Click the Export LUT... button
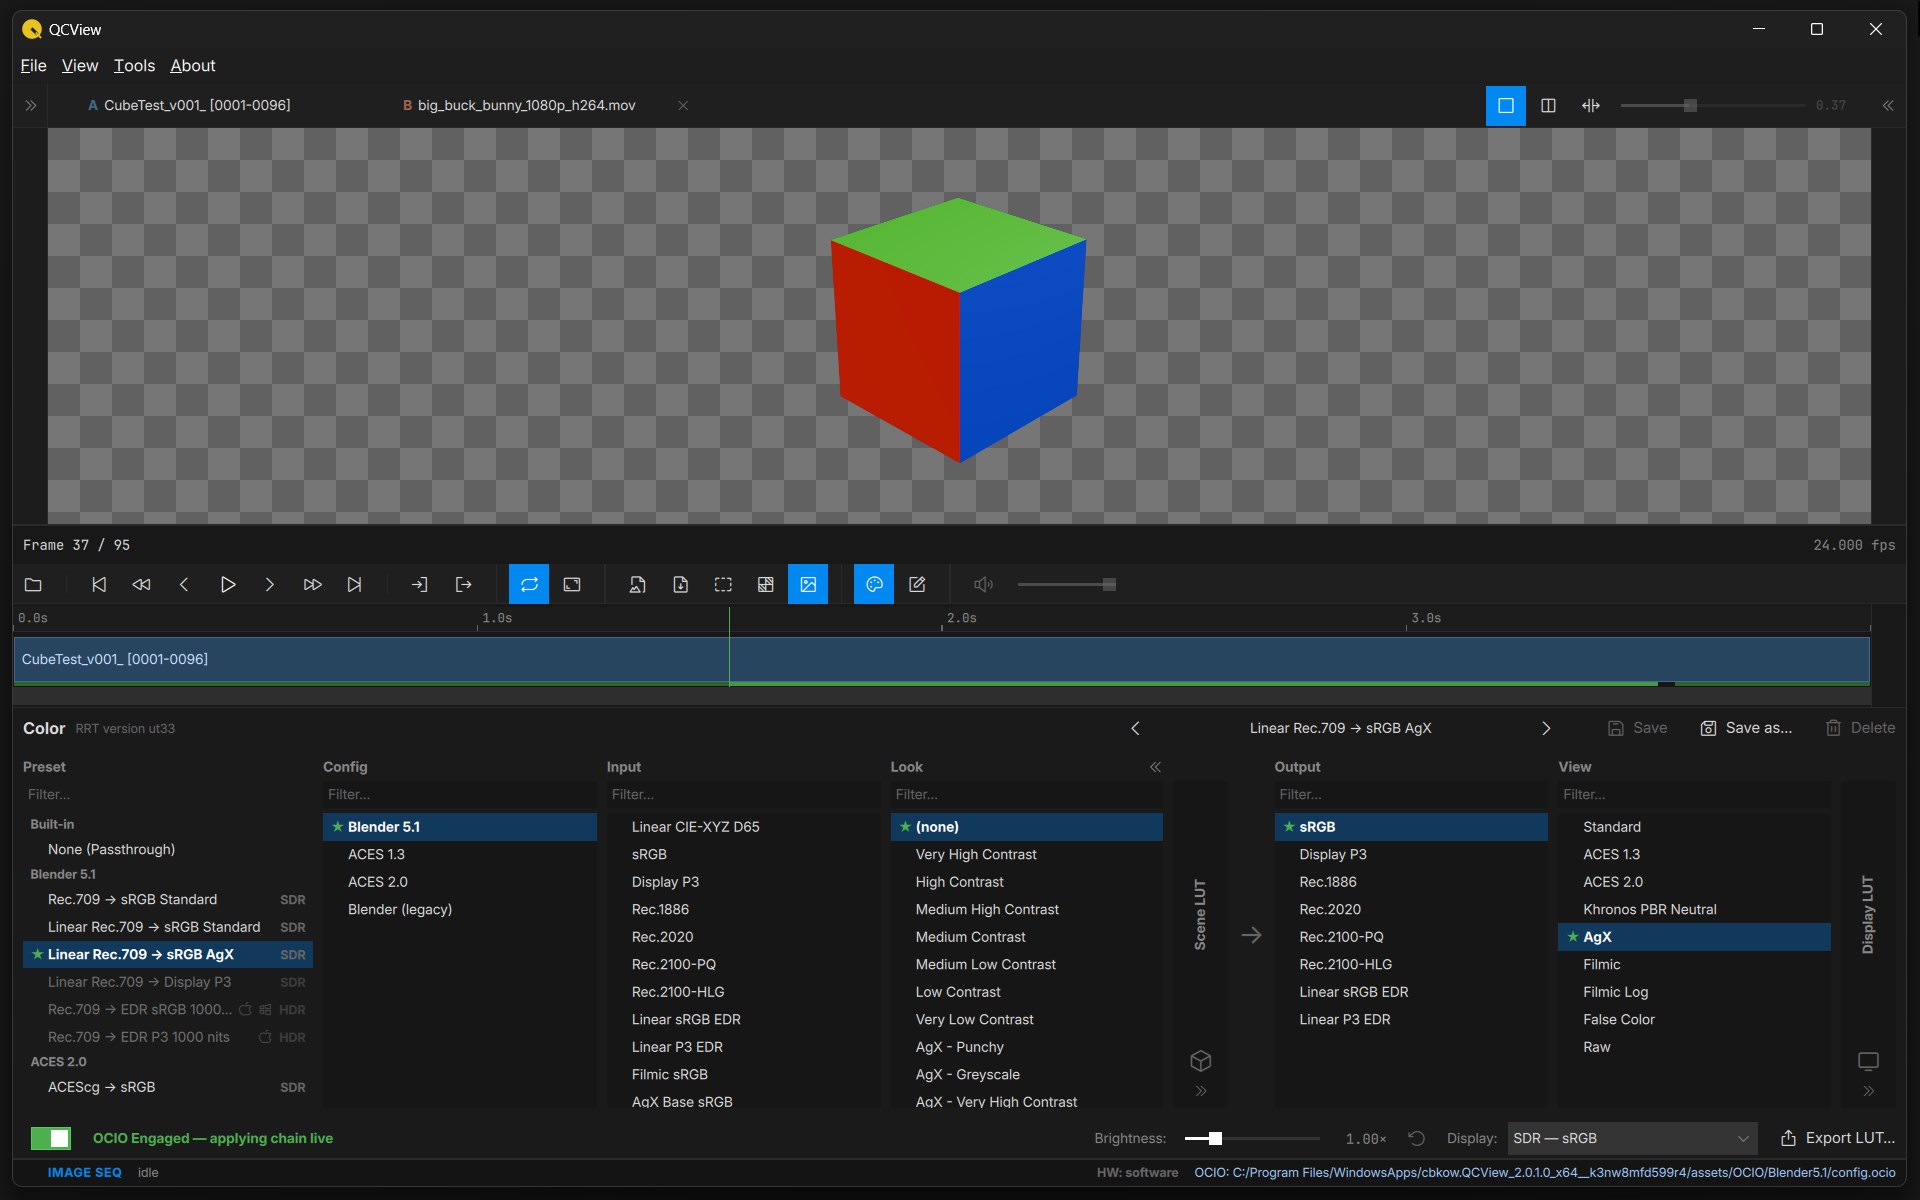The width and height of the screenshot is (1920, 1200). 1838,1139
